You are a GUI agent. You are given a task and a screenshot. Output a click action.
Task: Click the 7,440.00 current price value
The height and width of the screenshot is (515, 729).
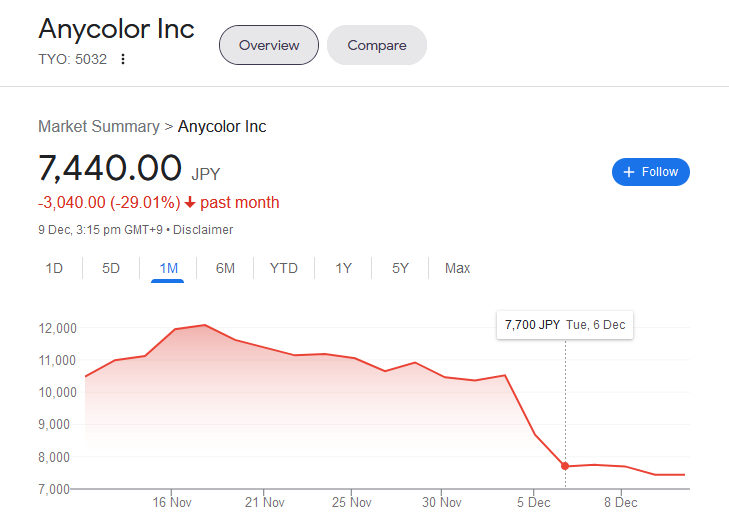point(110,168)
